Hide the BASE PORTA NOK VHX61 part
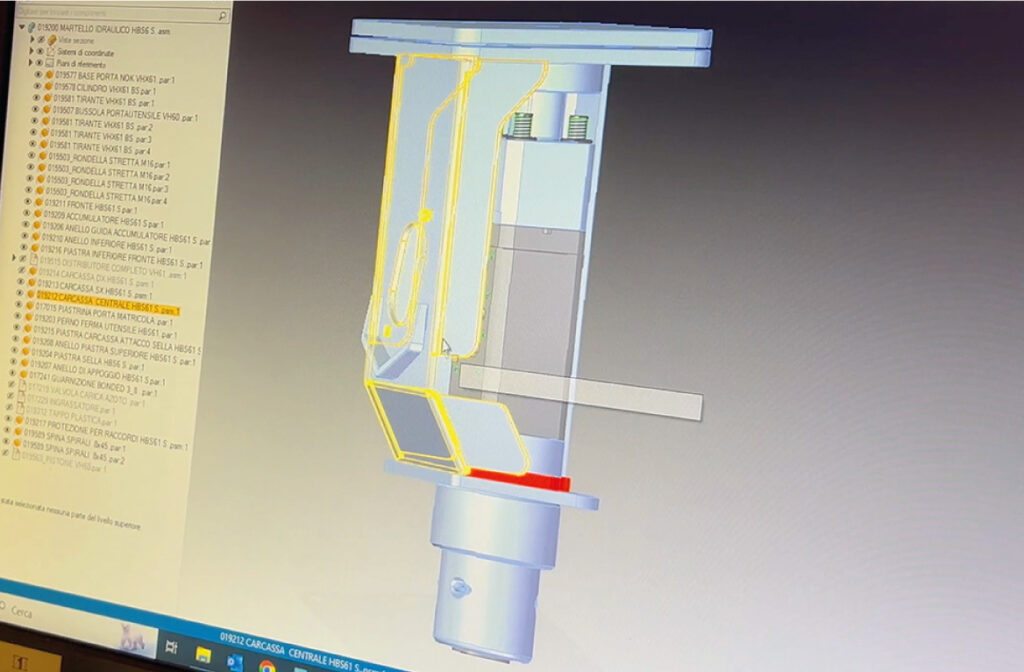The image size is (1024, 672). coord(38,75)
